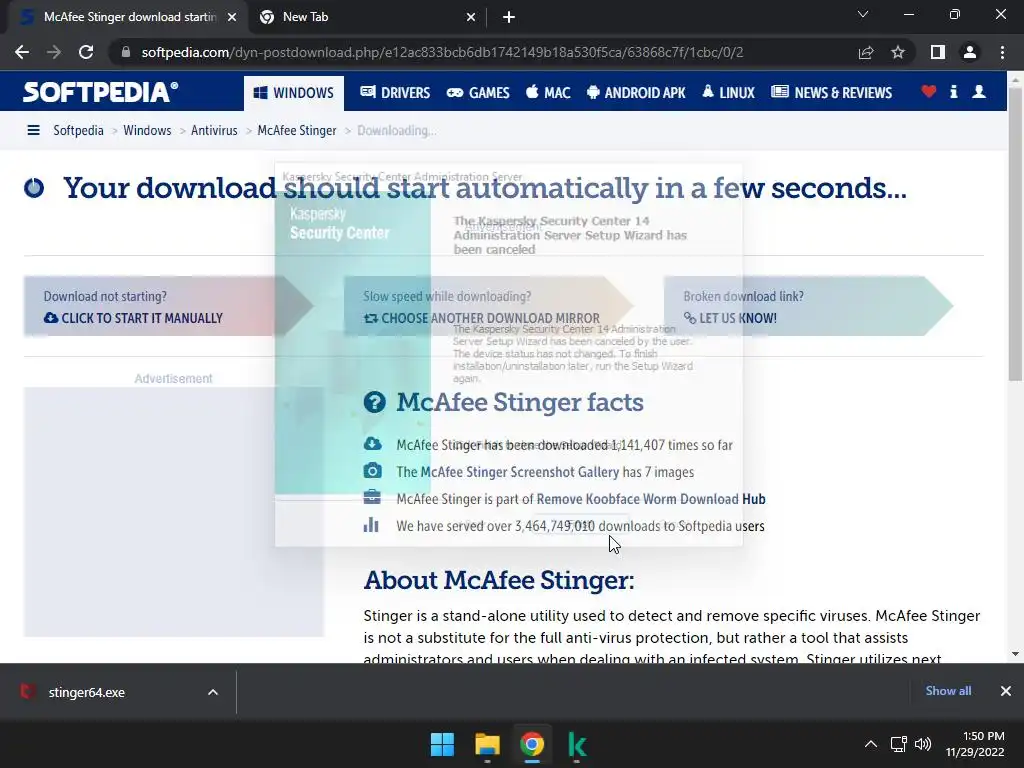1024x768 pixels.
Task: Click LET US KNOW broken link button
Action: (x=730, y=318)
